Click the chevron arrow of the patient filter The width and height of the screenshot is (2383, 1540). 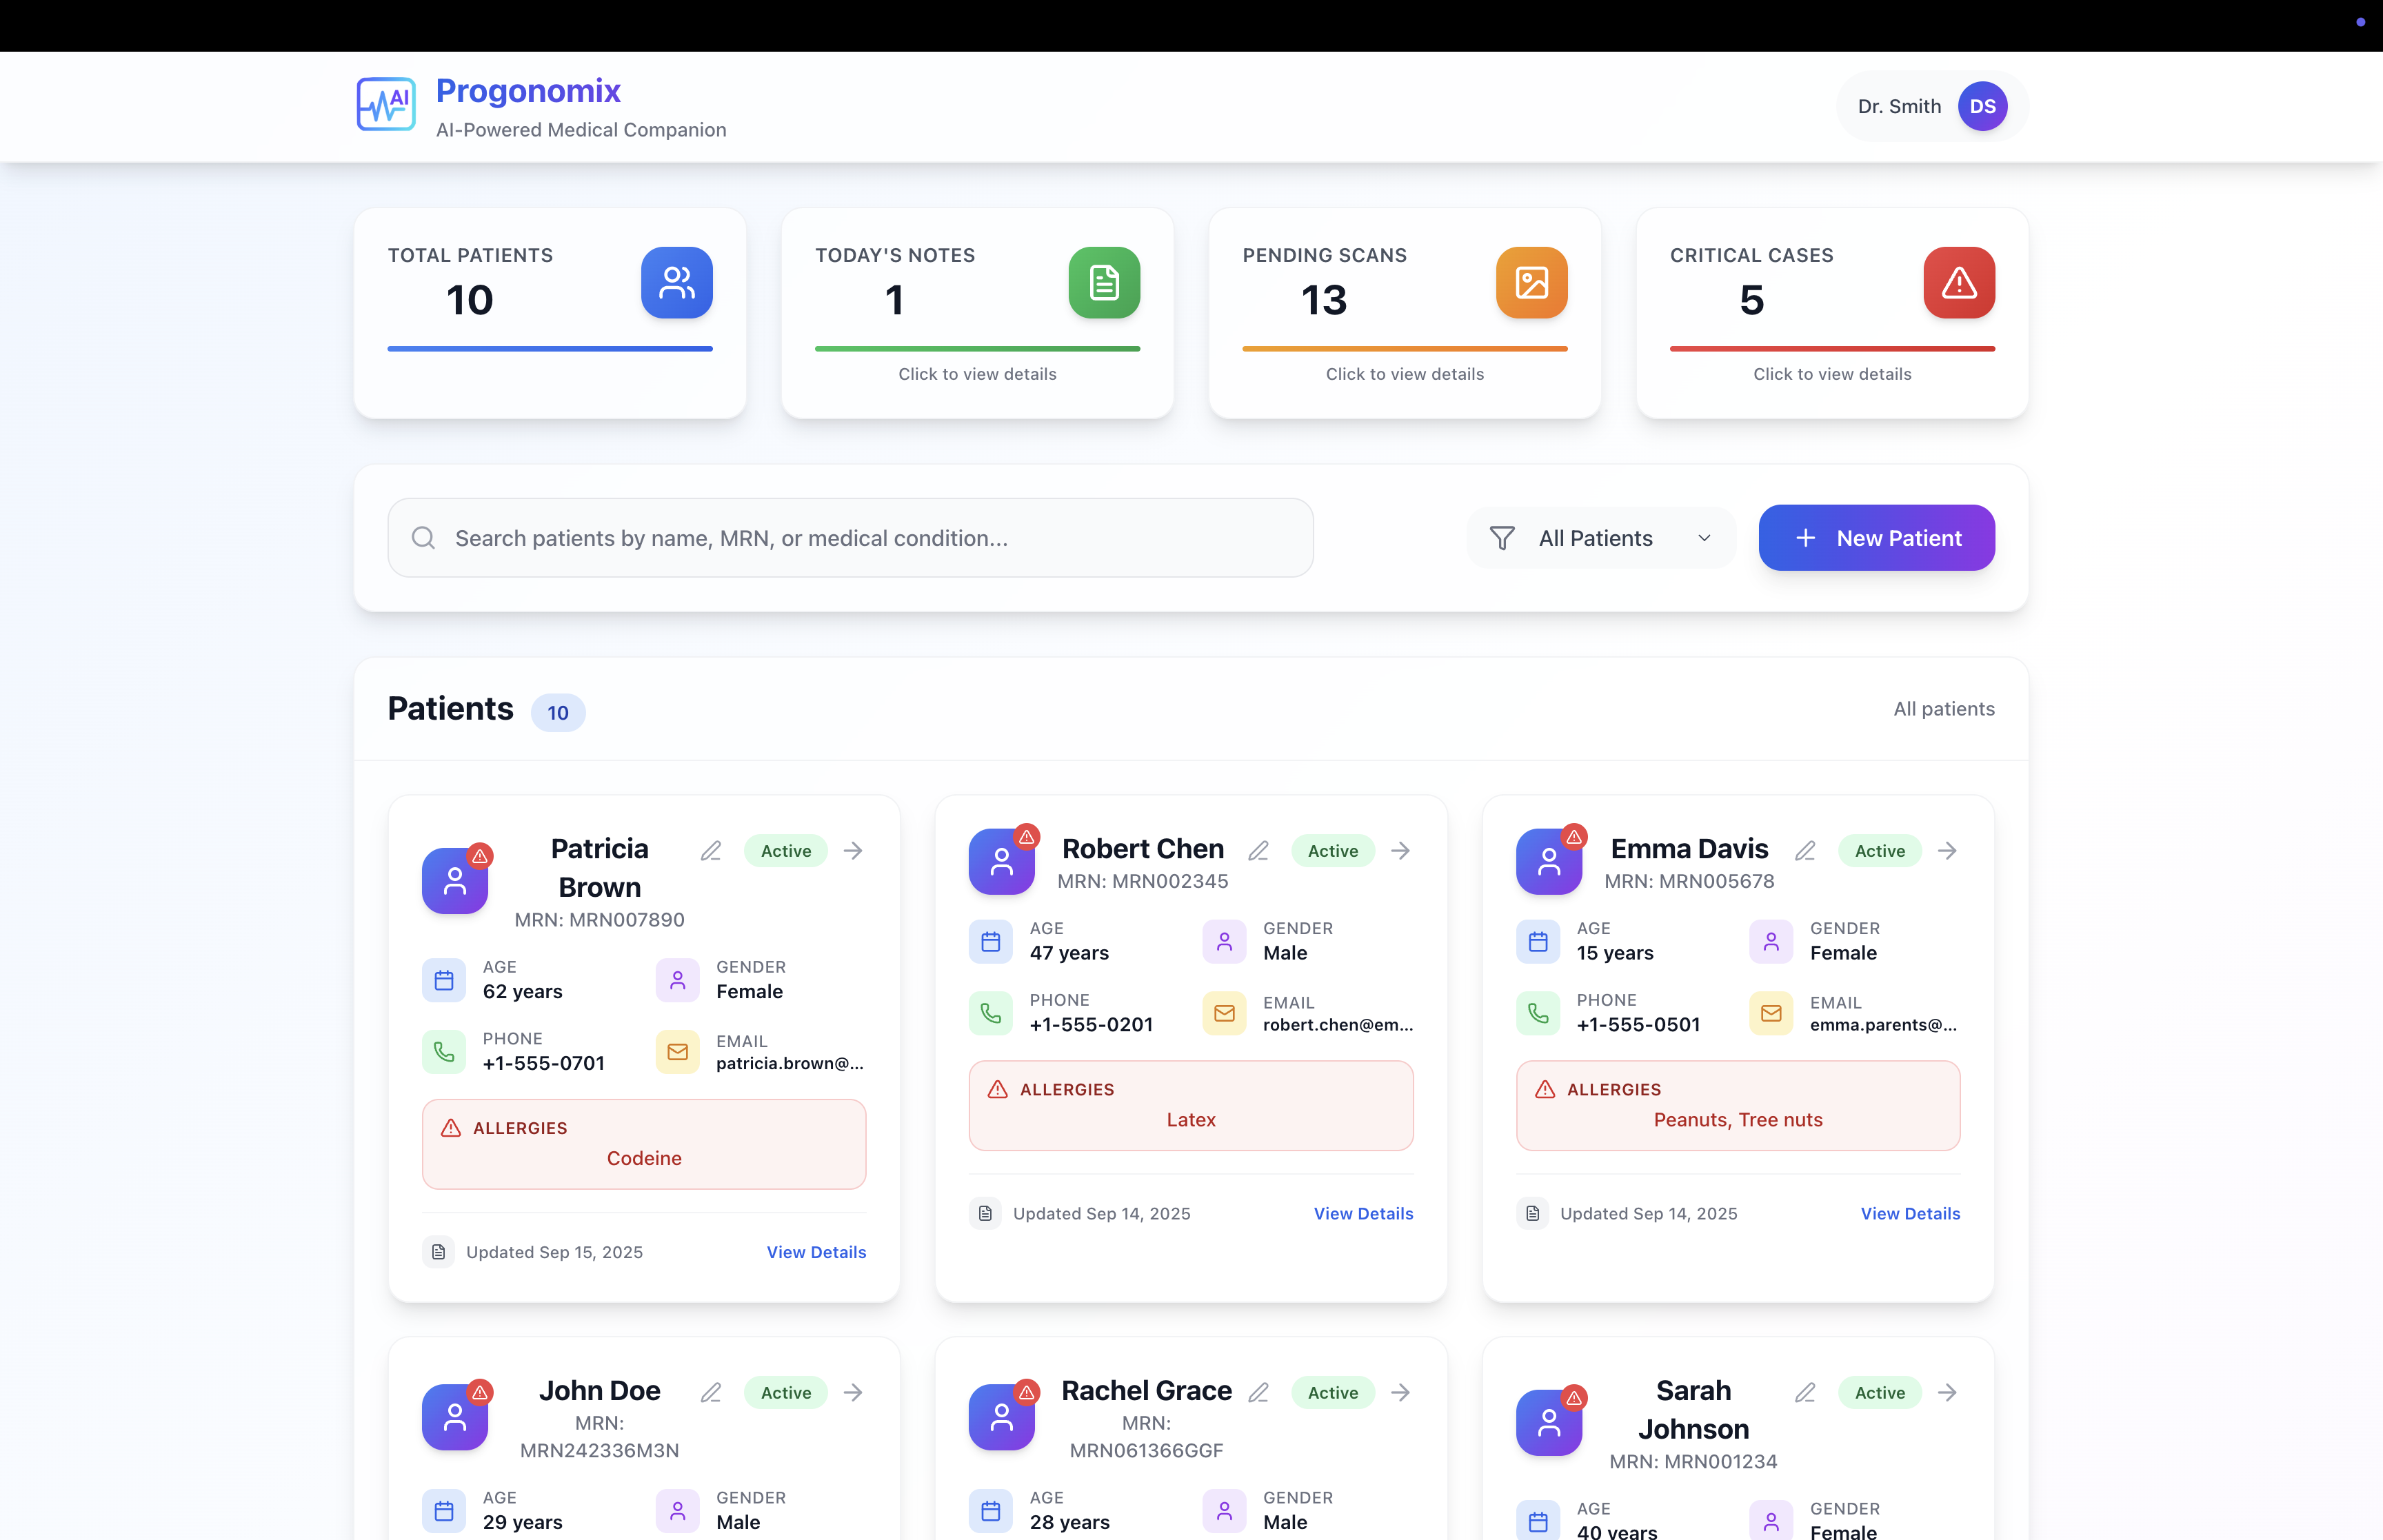[1704, 538]
